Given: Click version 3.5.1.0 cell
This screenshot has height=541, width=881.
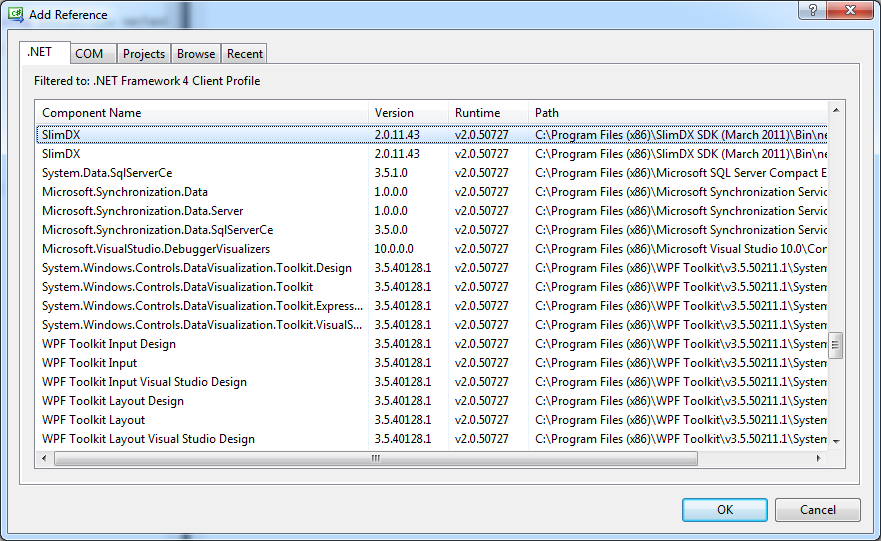Looking at the screenshot, I should [391, 173].
